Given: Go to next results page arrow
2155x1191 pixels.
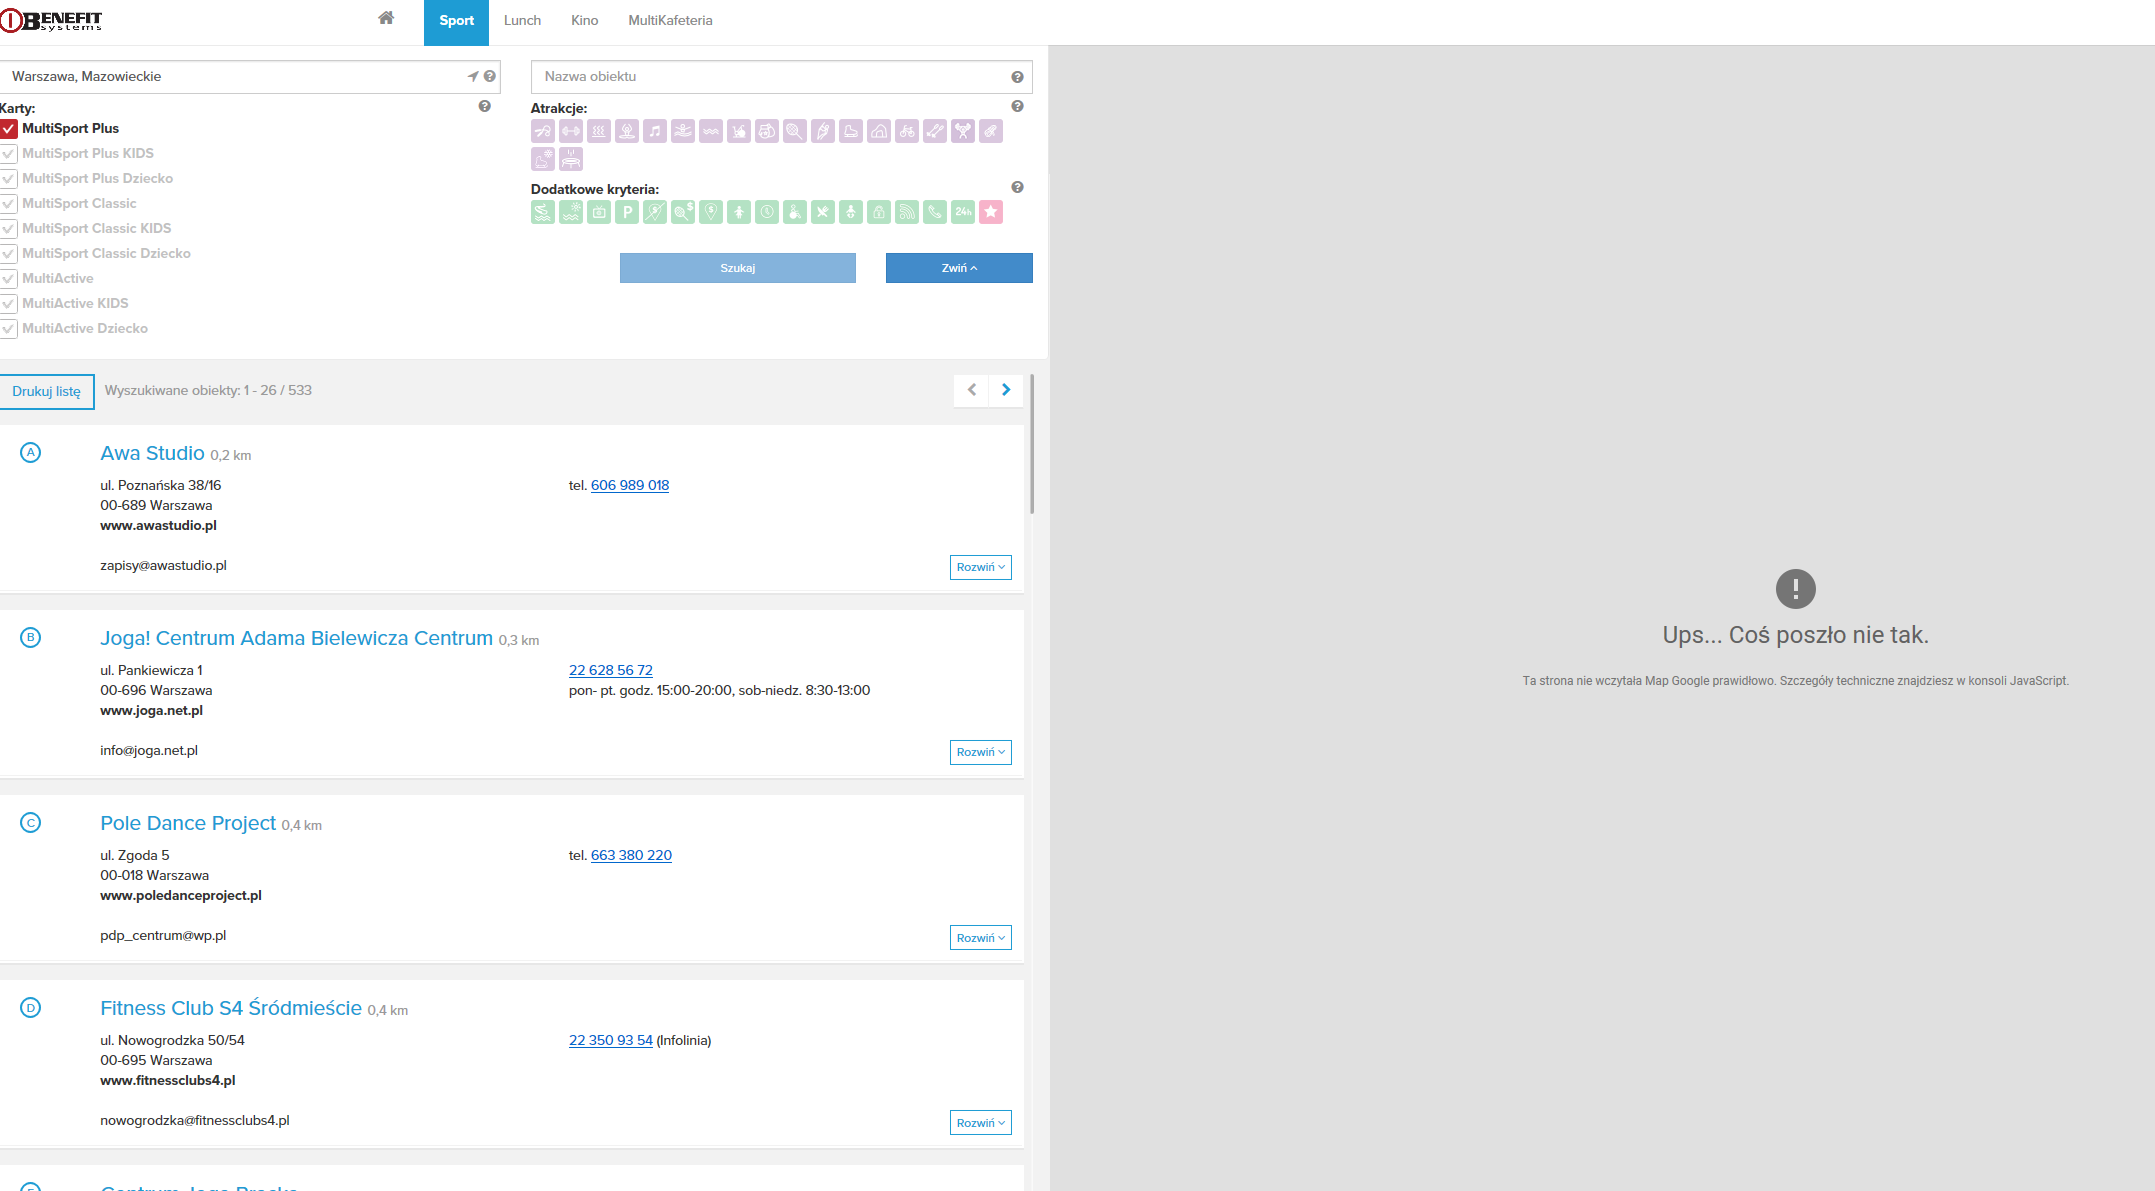Looking at the screenshot, I should tap(1006, 390).
